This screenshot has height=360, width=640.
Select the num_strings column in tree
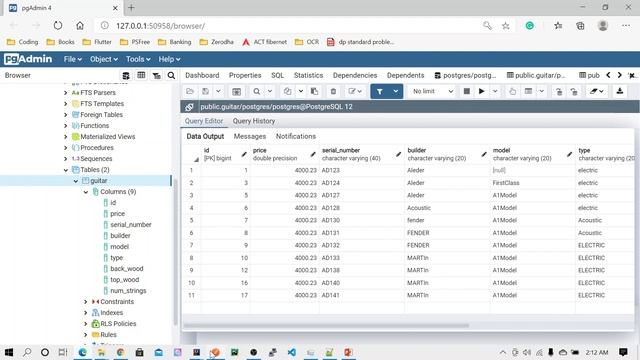128,291
